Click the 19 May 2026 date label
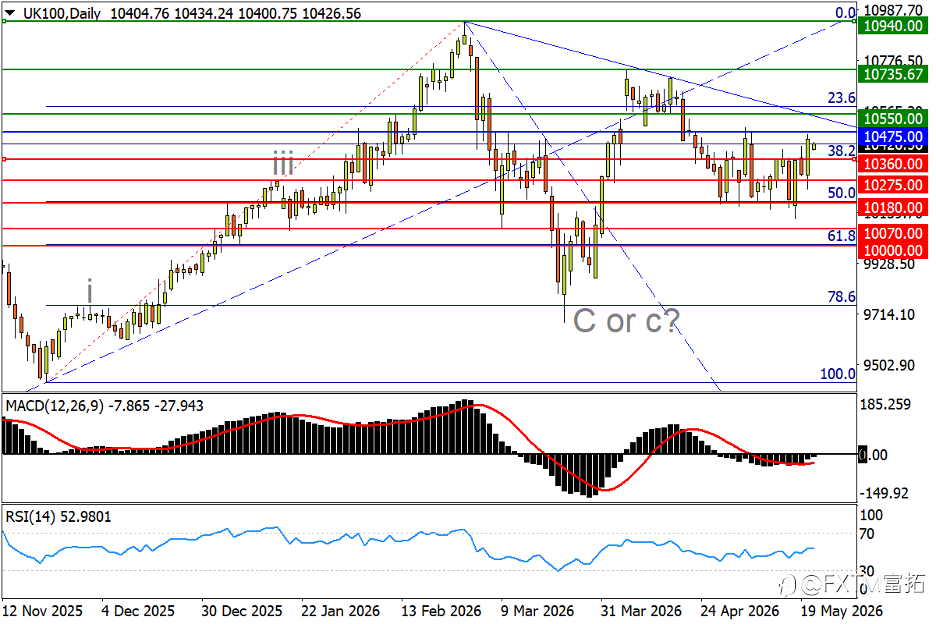Image resolution: width=936 pixels, height=624 pixels. 841,611
